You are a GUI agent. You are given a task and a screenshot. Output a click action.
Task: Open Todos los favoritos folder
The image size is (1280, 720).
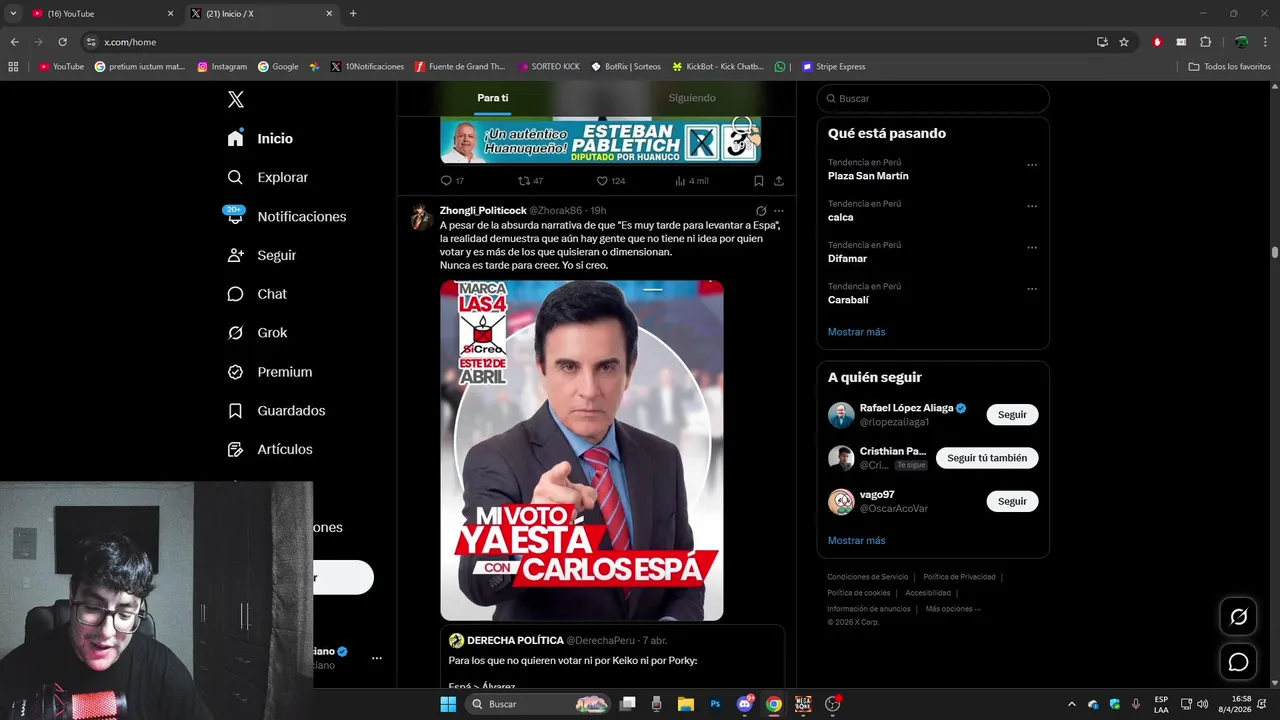pyautogui.click(x=1229, y=67)
